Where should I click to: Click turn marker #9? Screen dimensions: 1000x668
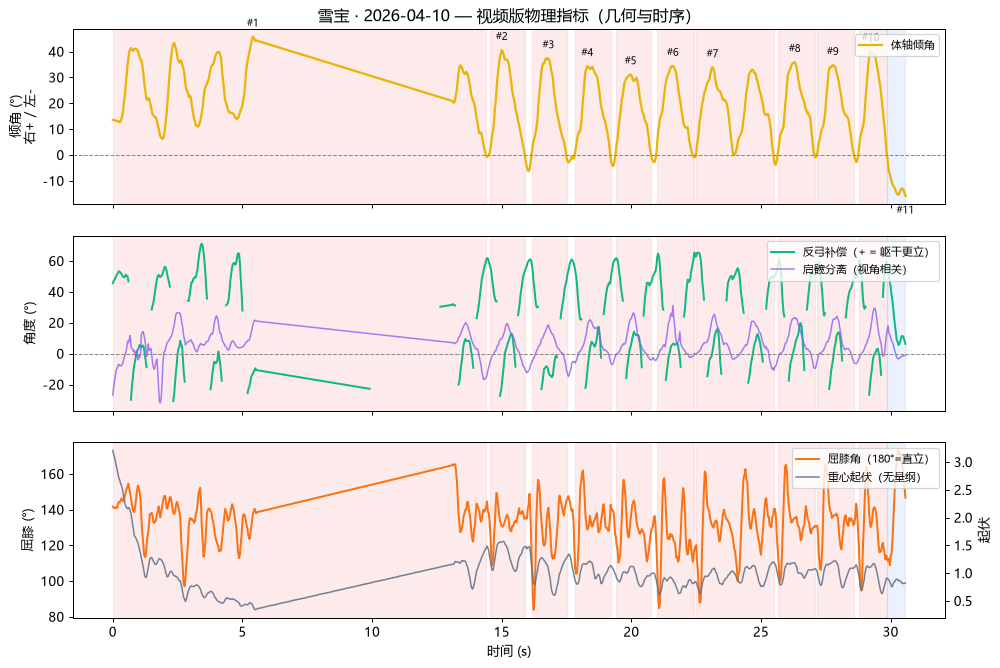[x=833, y=51]
